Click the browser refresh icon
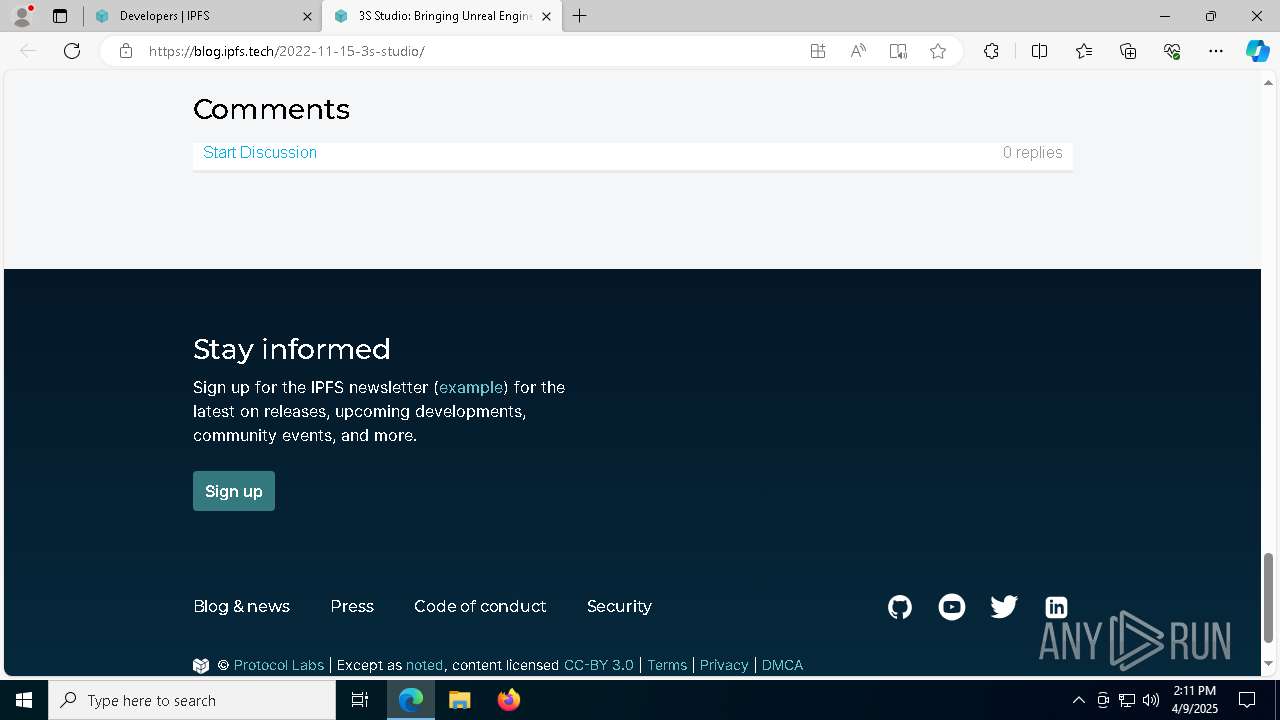This screenshot has width=1280, height=720. (72, 51)
